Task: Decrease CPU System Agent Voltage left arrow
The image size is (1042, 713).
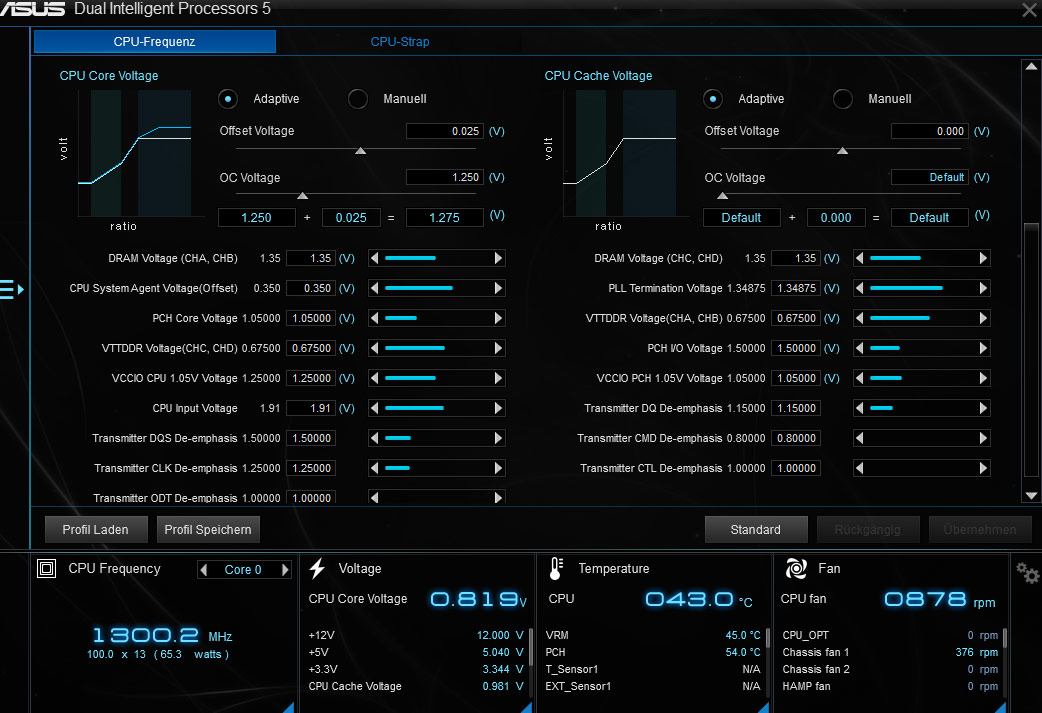Action: point(374,288)
